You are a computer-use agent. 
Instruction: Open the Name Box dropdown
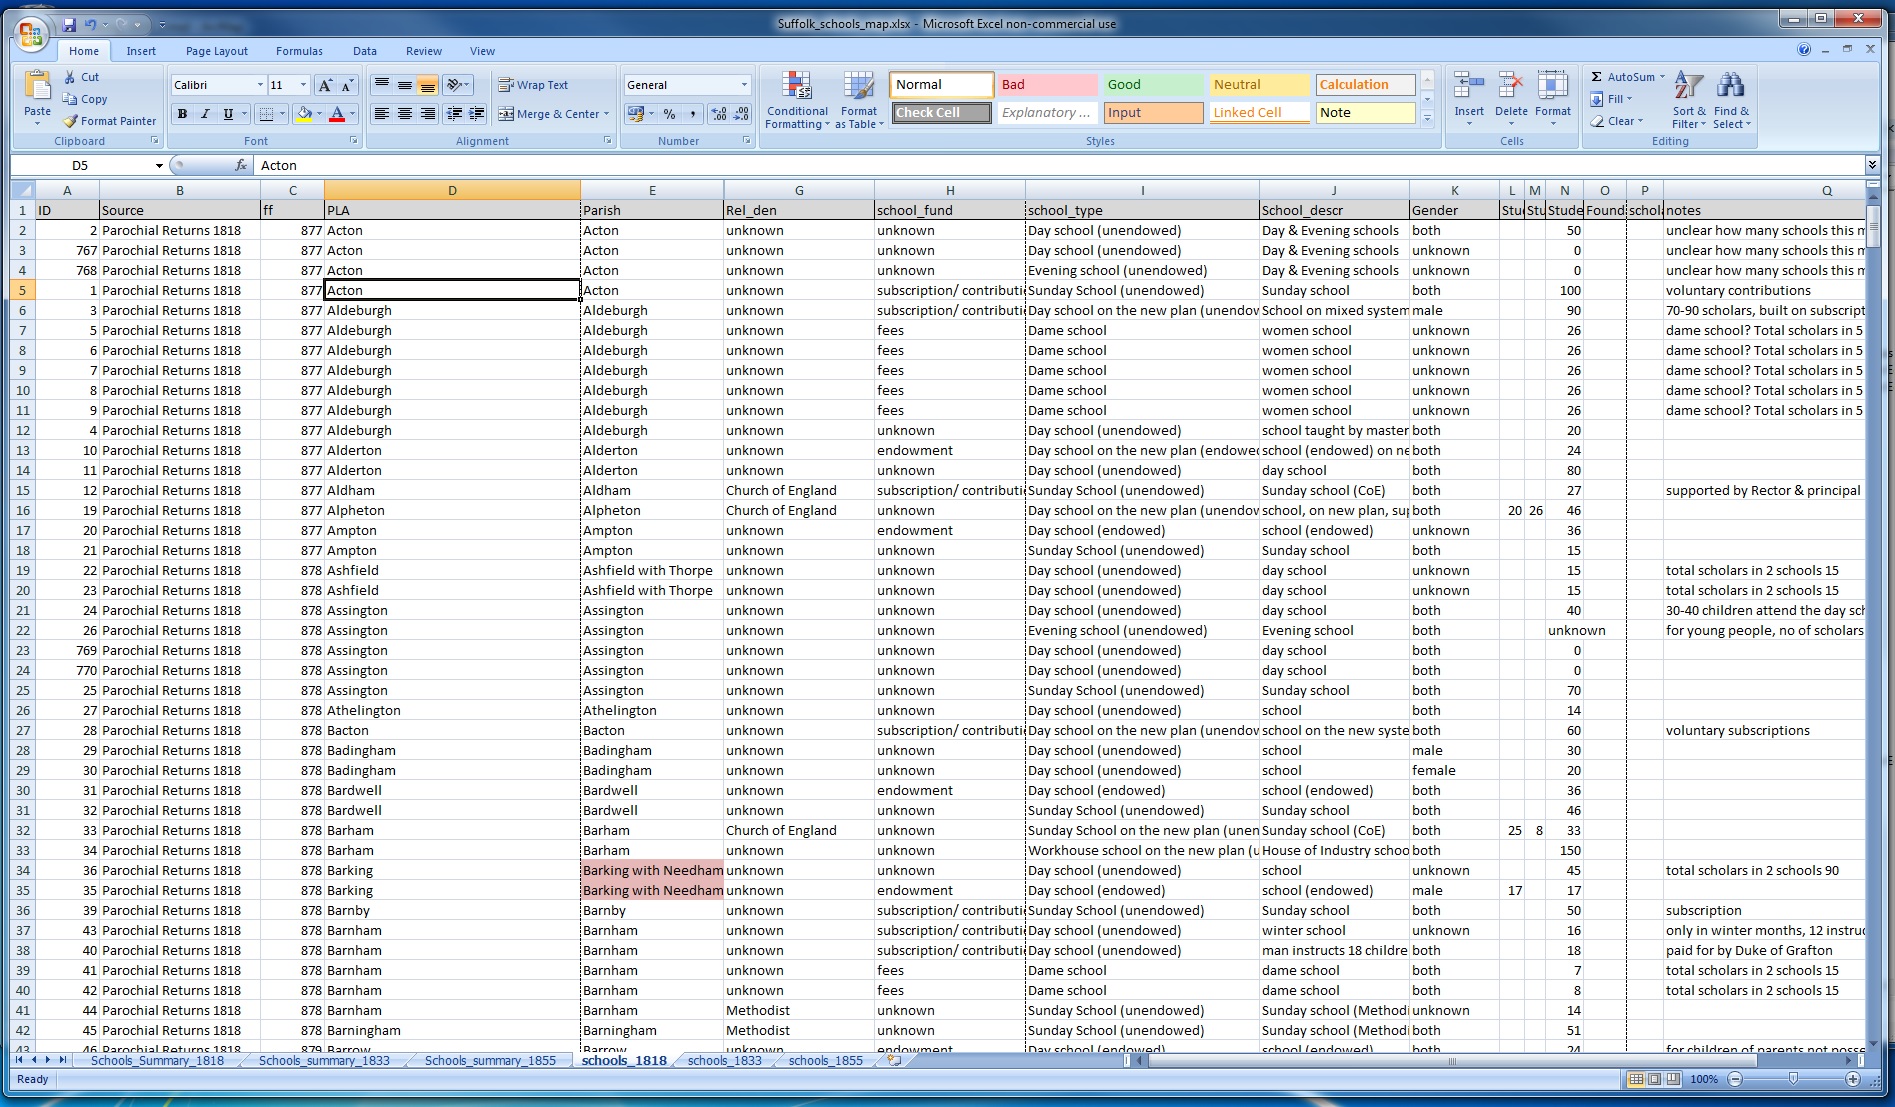158,165
